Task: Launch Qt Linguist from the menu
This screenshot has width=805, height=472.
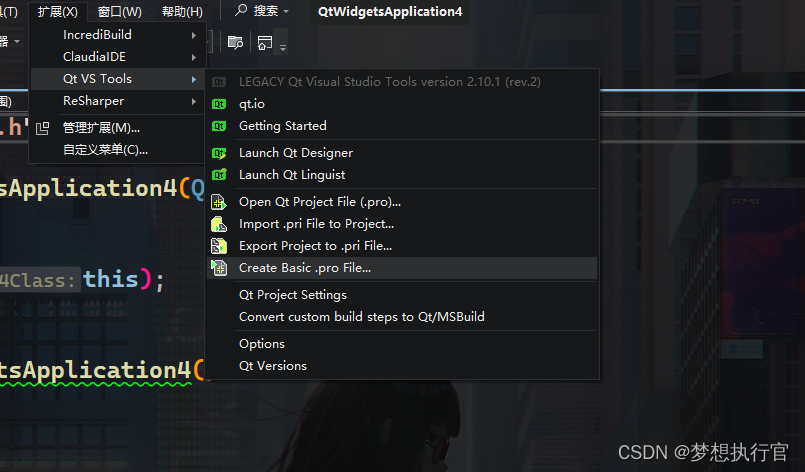Action: 401,175
